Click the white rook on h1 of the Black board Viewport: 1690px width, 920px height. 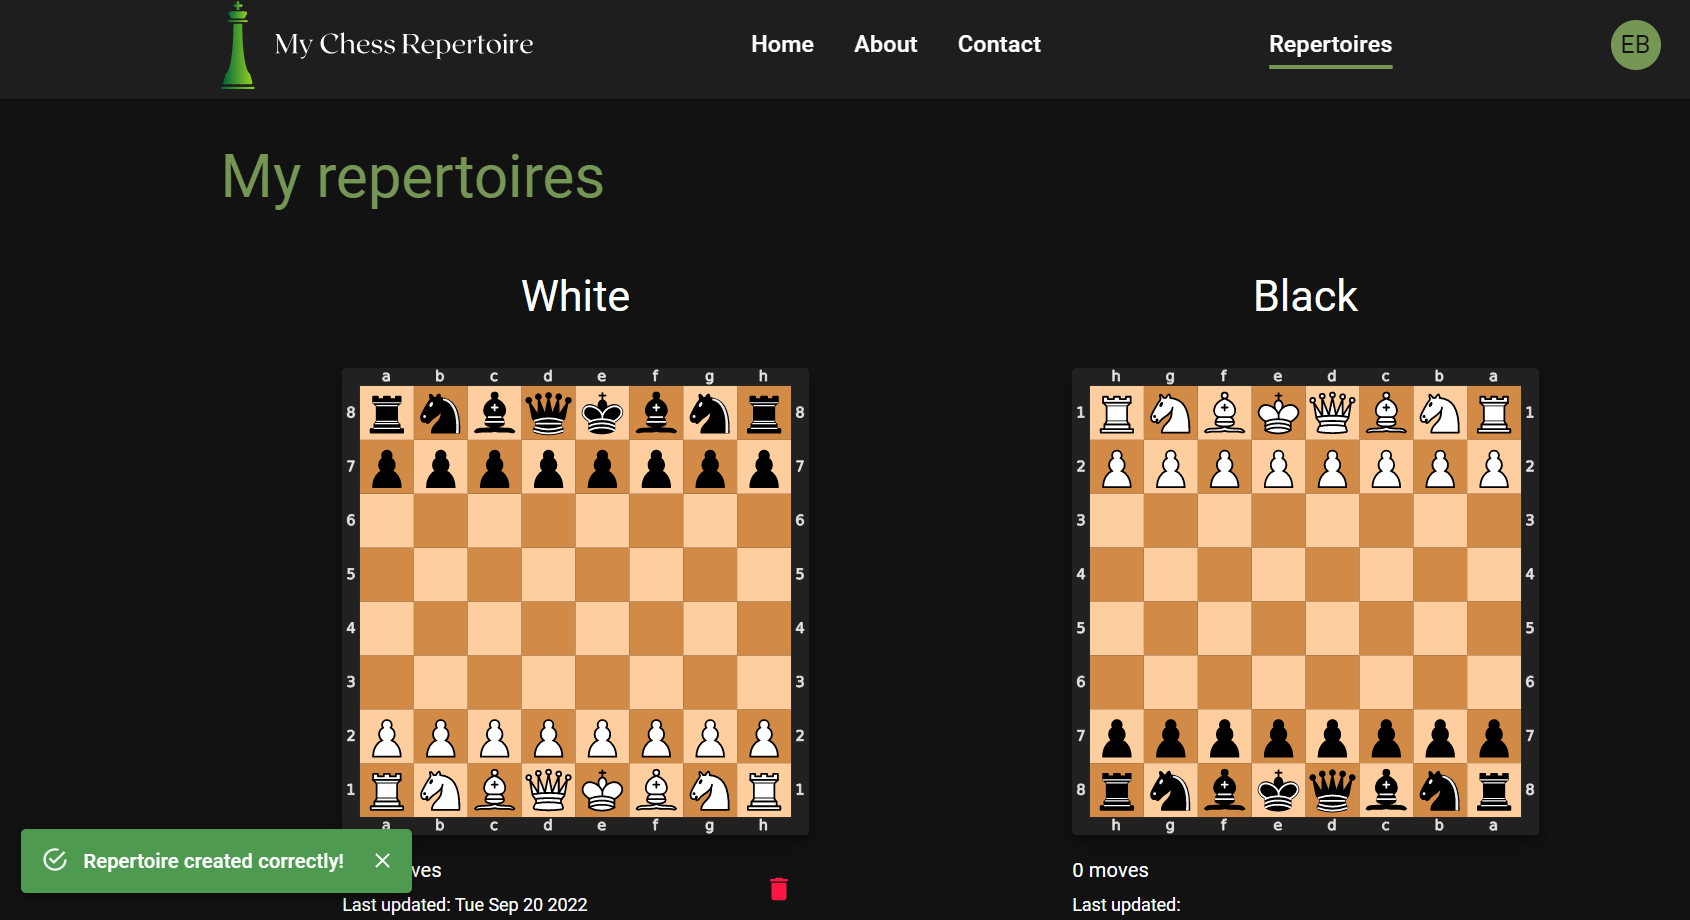(x=1116, y=412)
